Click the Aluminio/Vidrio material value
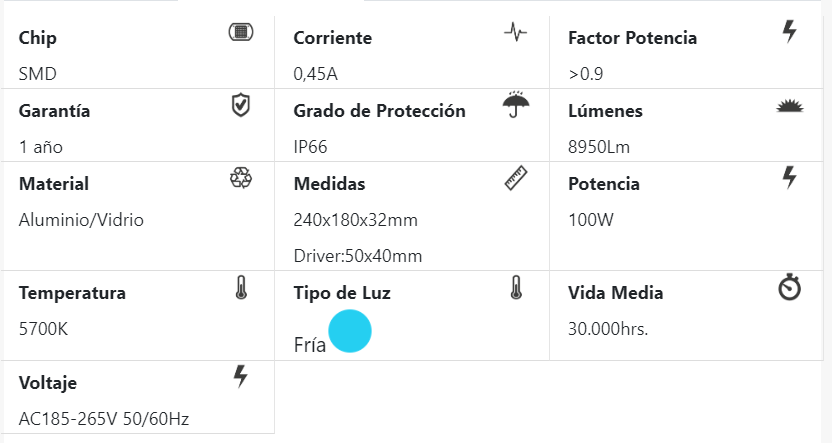Image resolution: width=832 pixels, height=443 pixels. coord(81,220)
